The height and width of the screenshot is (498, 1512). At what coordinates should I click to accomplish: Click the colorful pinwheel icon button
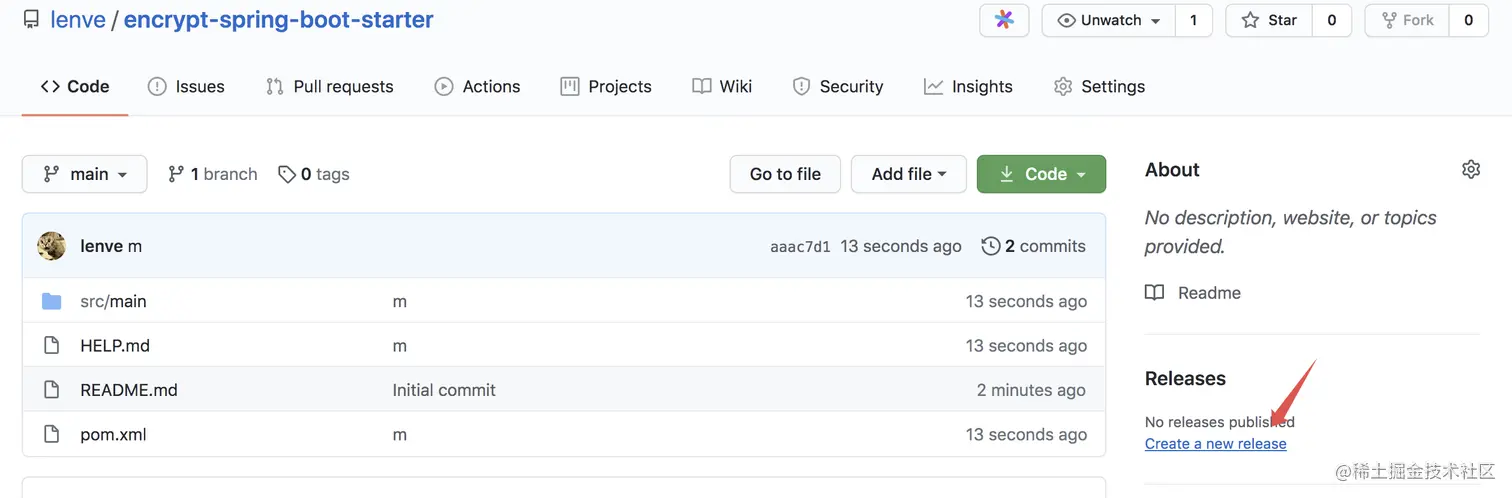1004,20
